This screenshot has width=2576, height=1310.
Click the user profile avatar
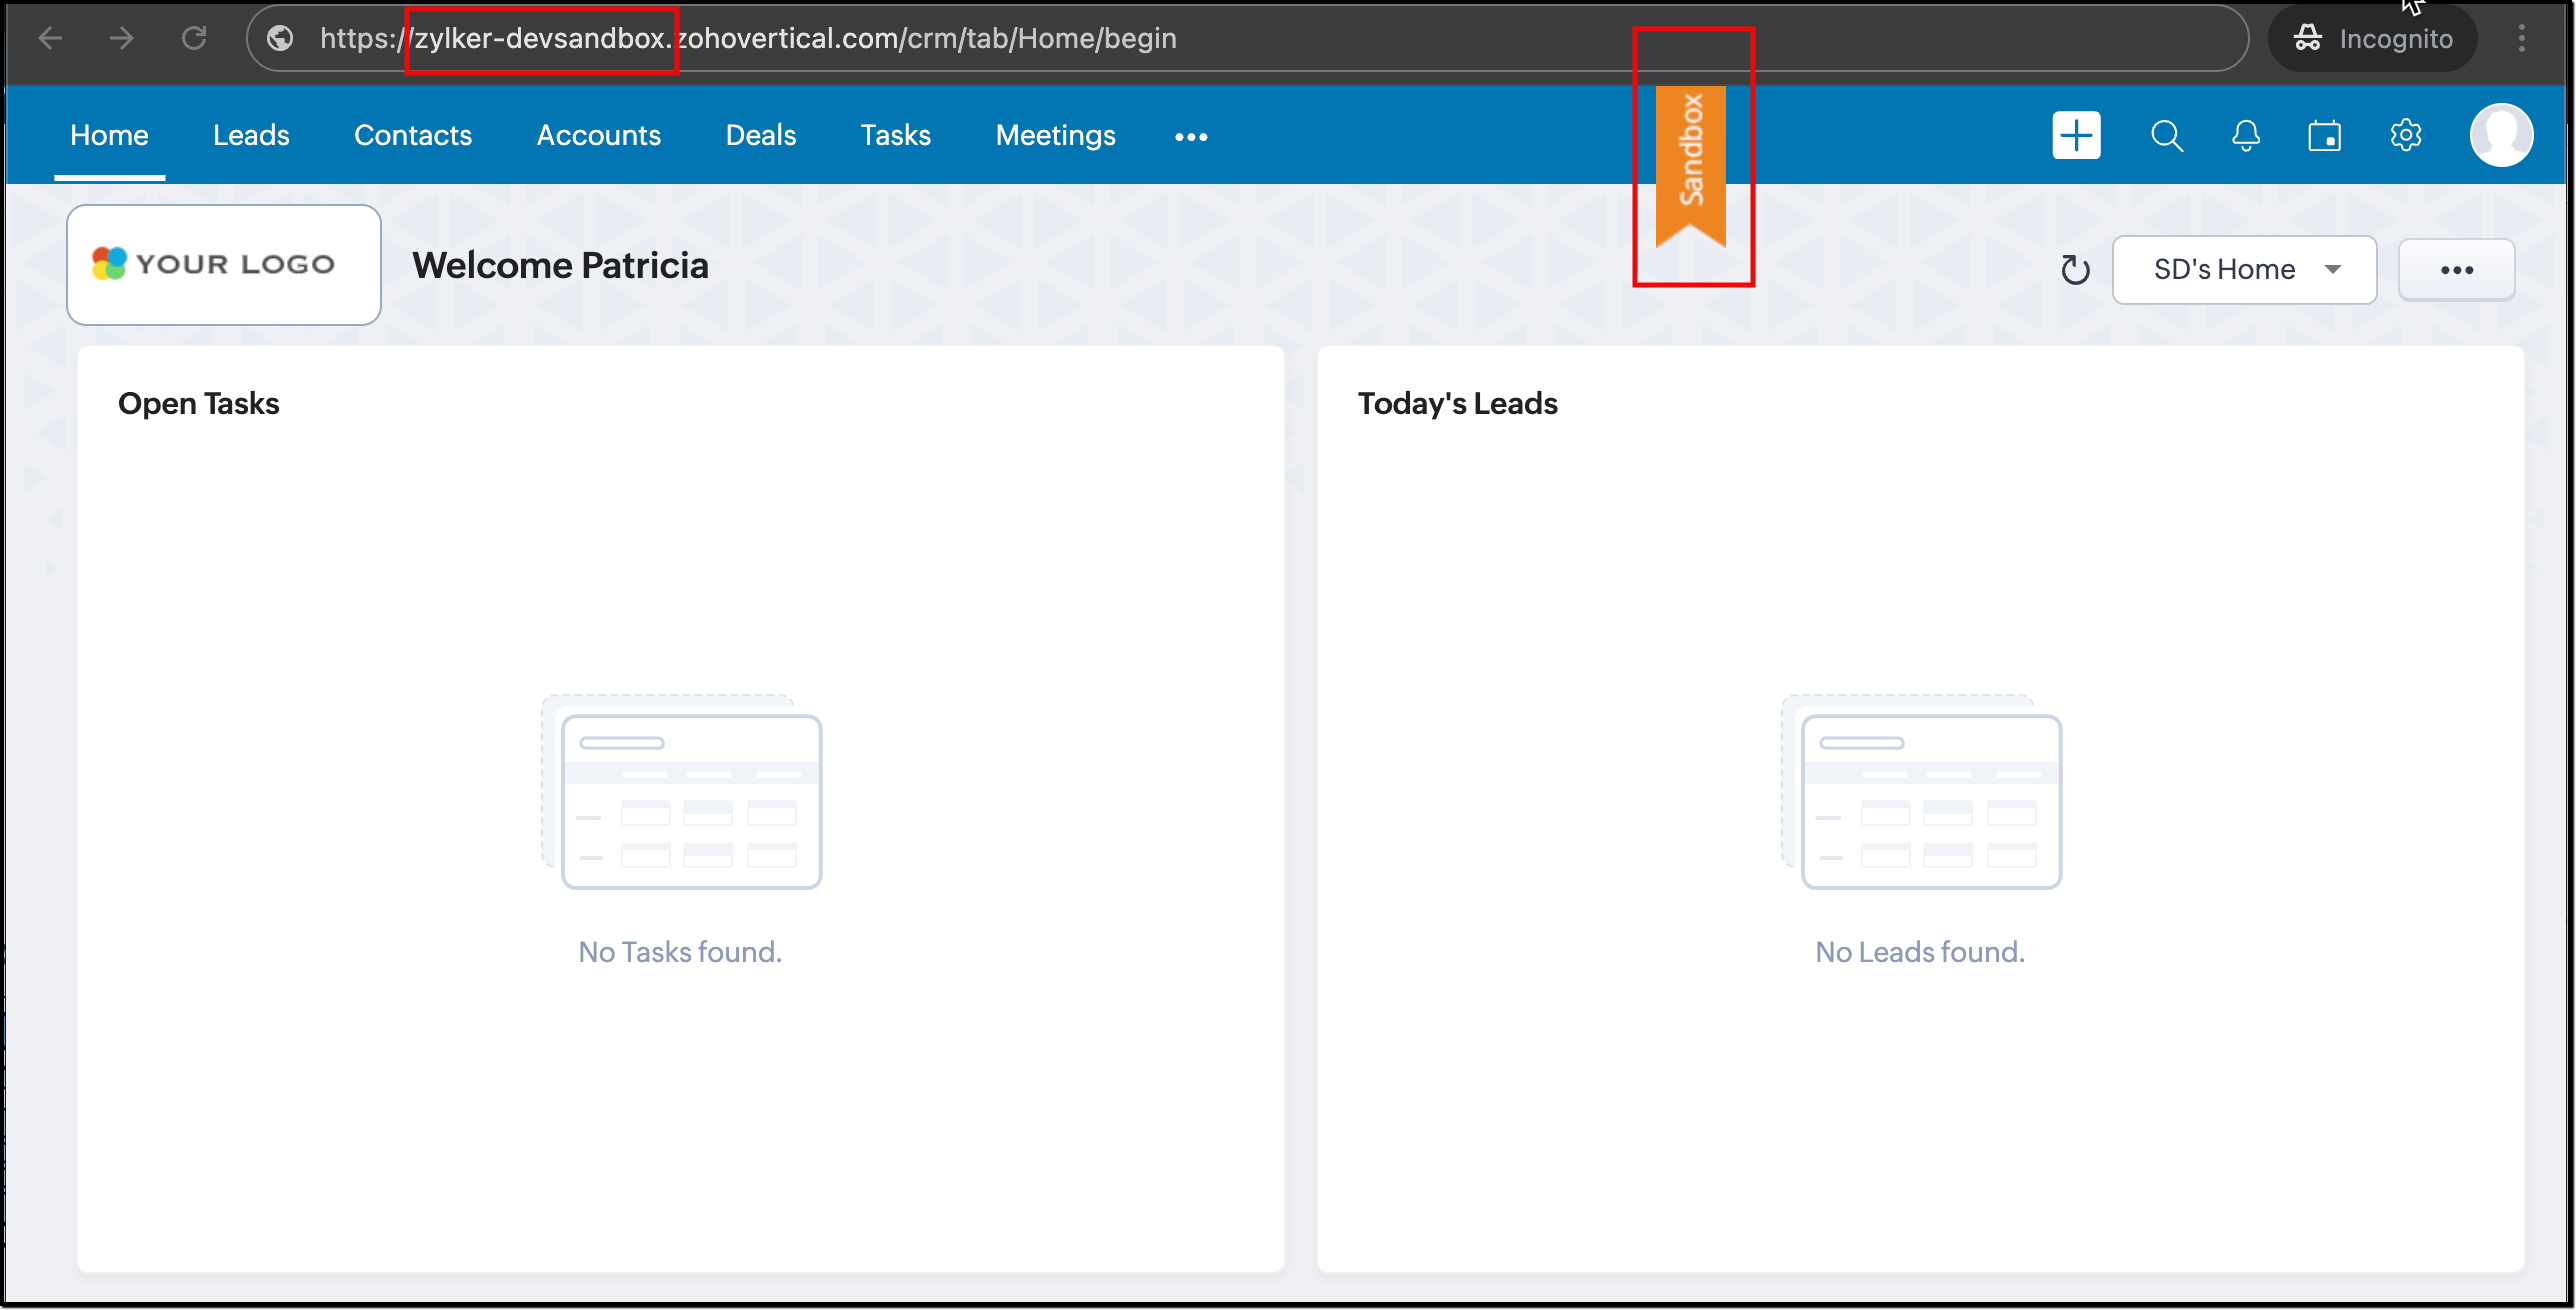point(2500,135)
